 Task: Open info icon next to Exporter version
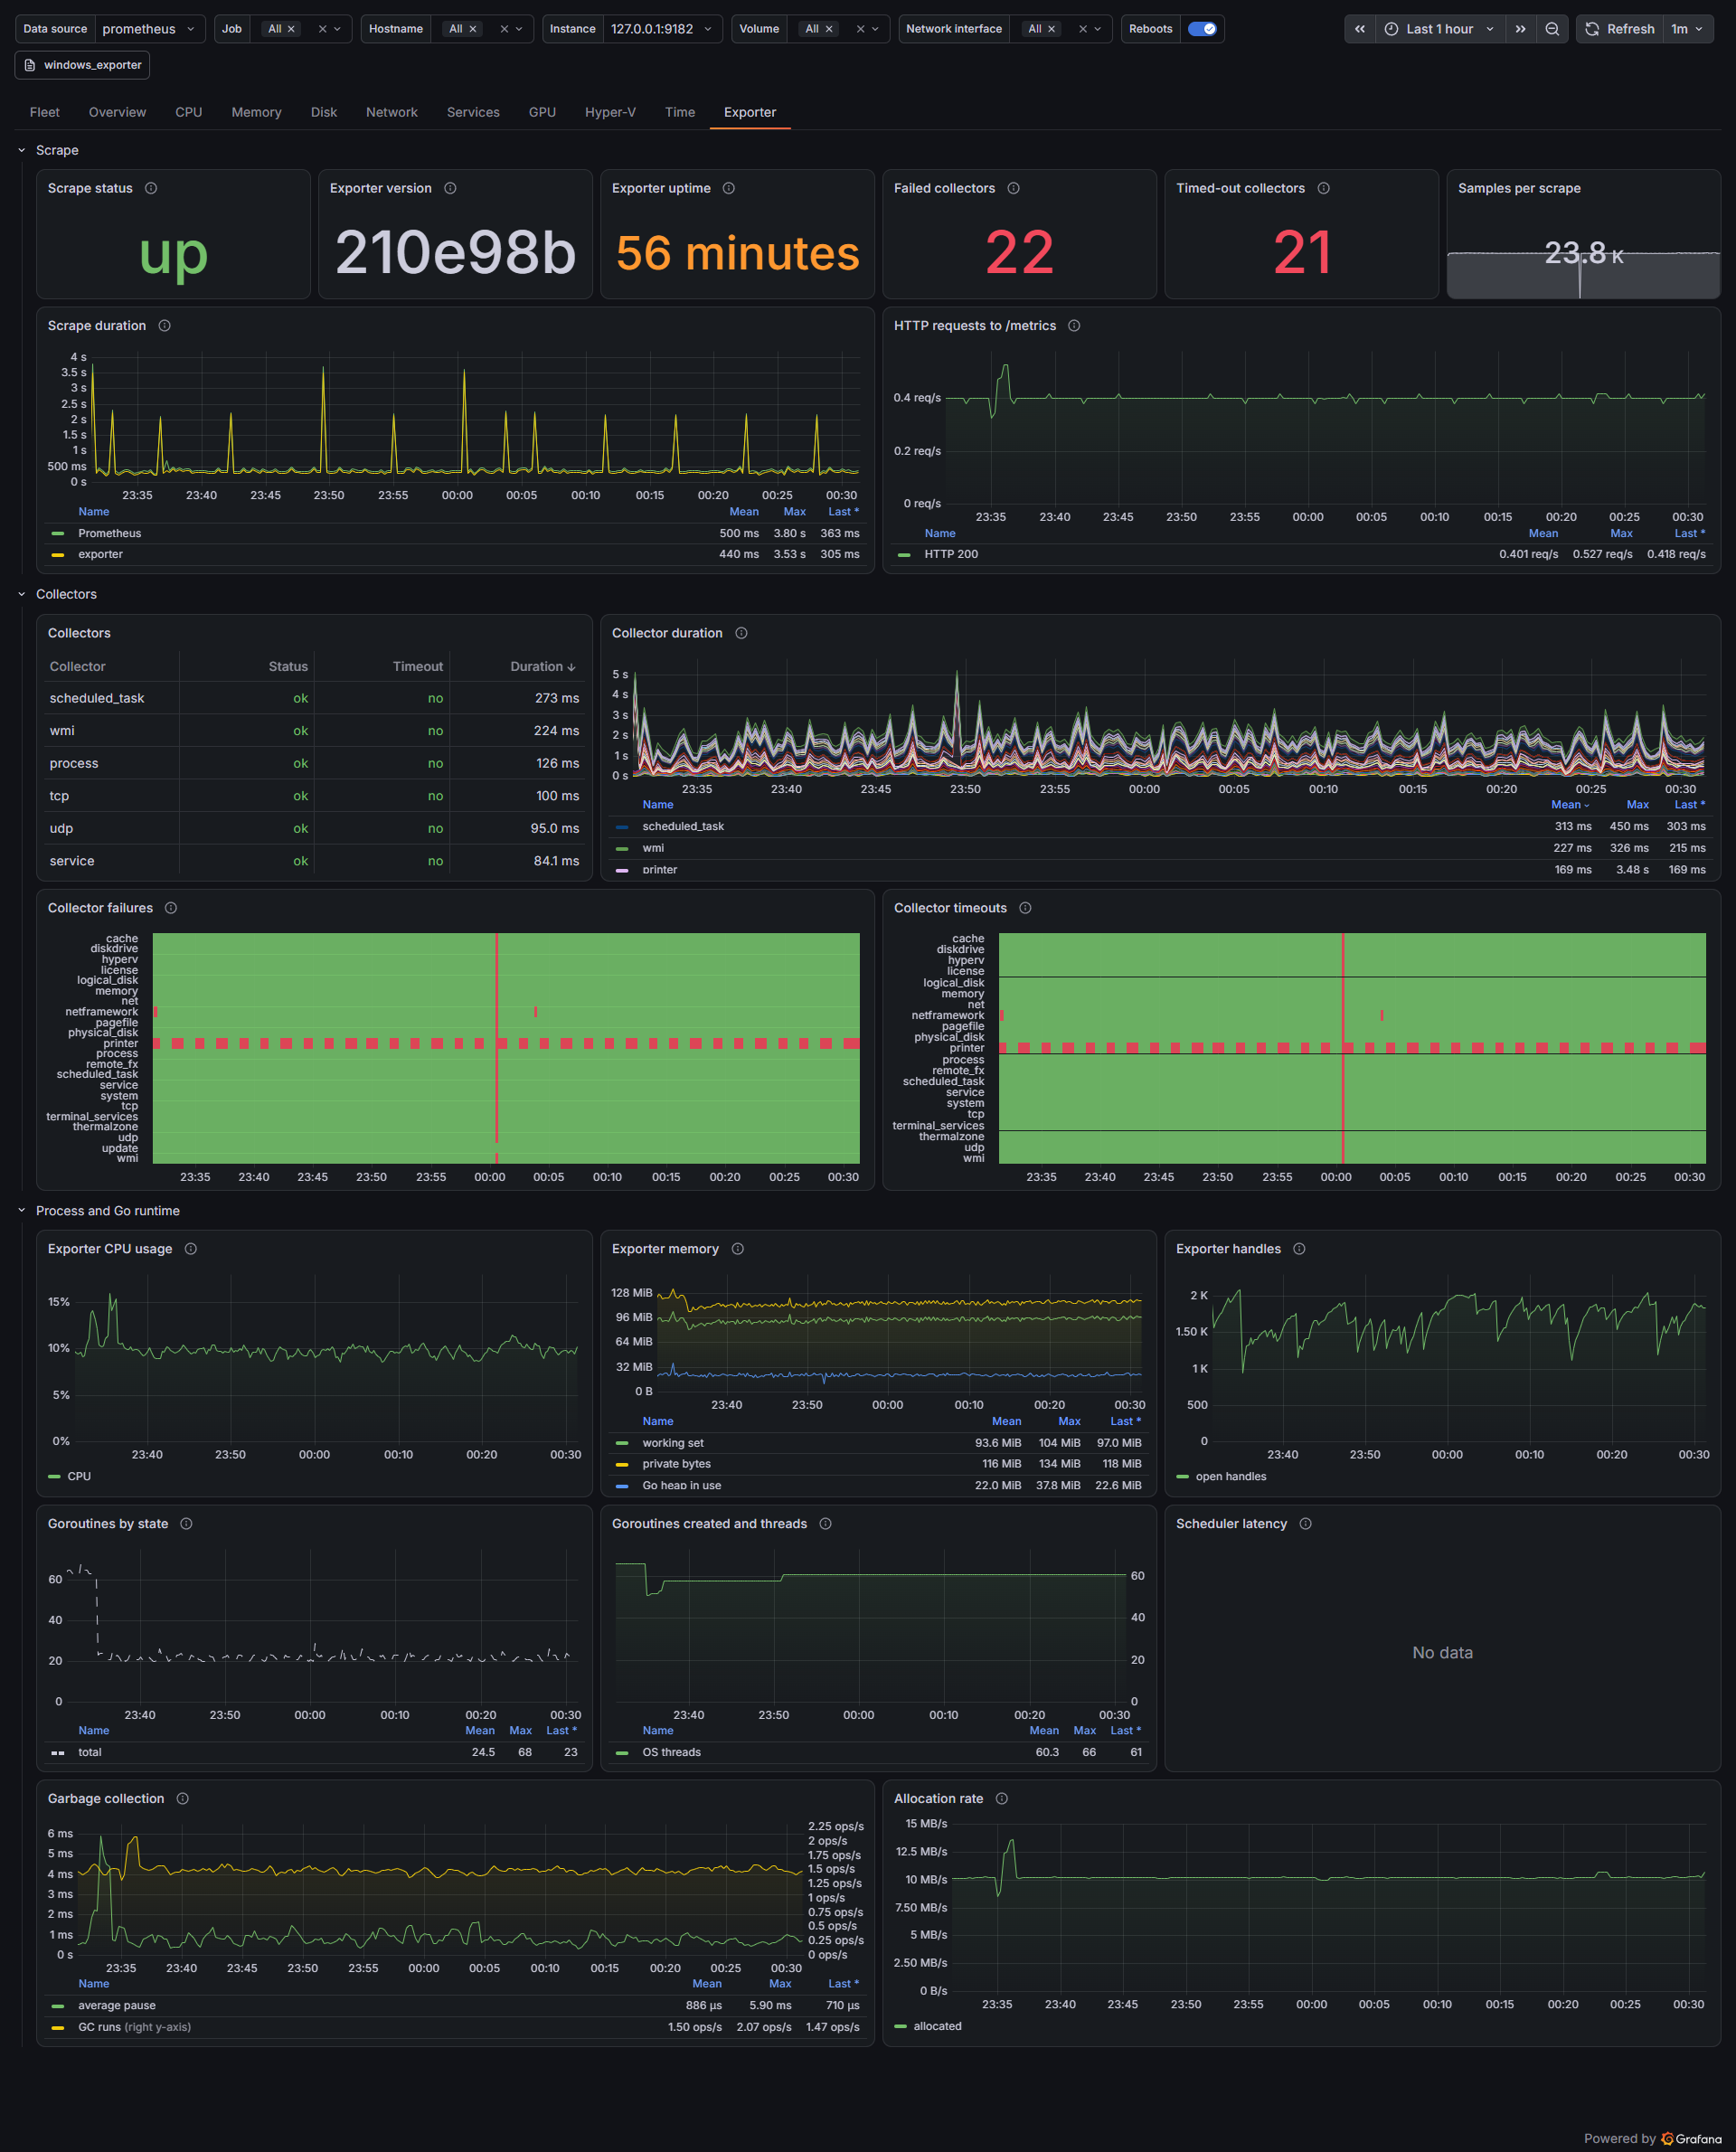tap(450, 188)
